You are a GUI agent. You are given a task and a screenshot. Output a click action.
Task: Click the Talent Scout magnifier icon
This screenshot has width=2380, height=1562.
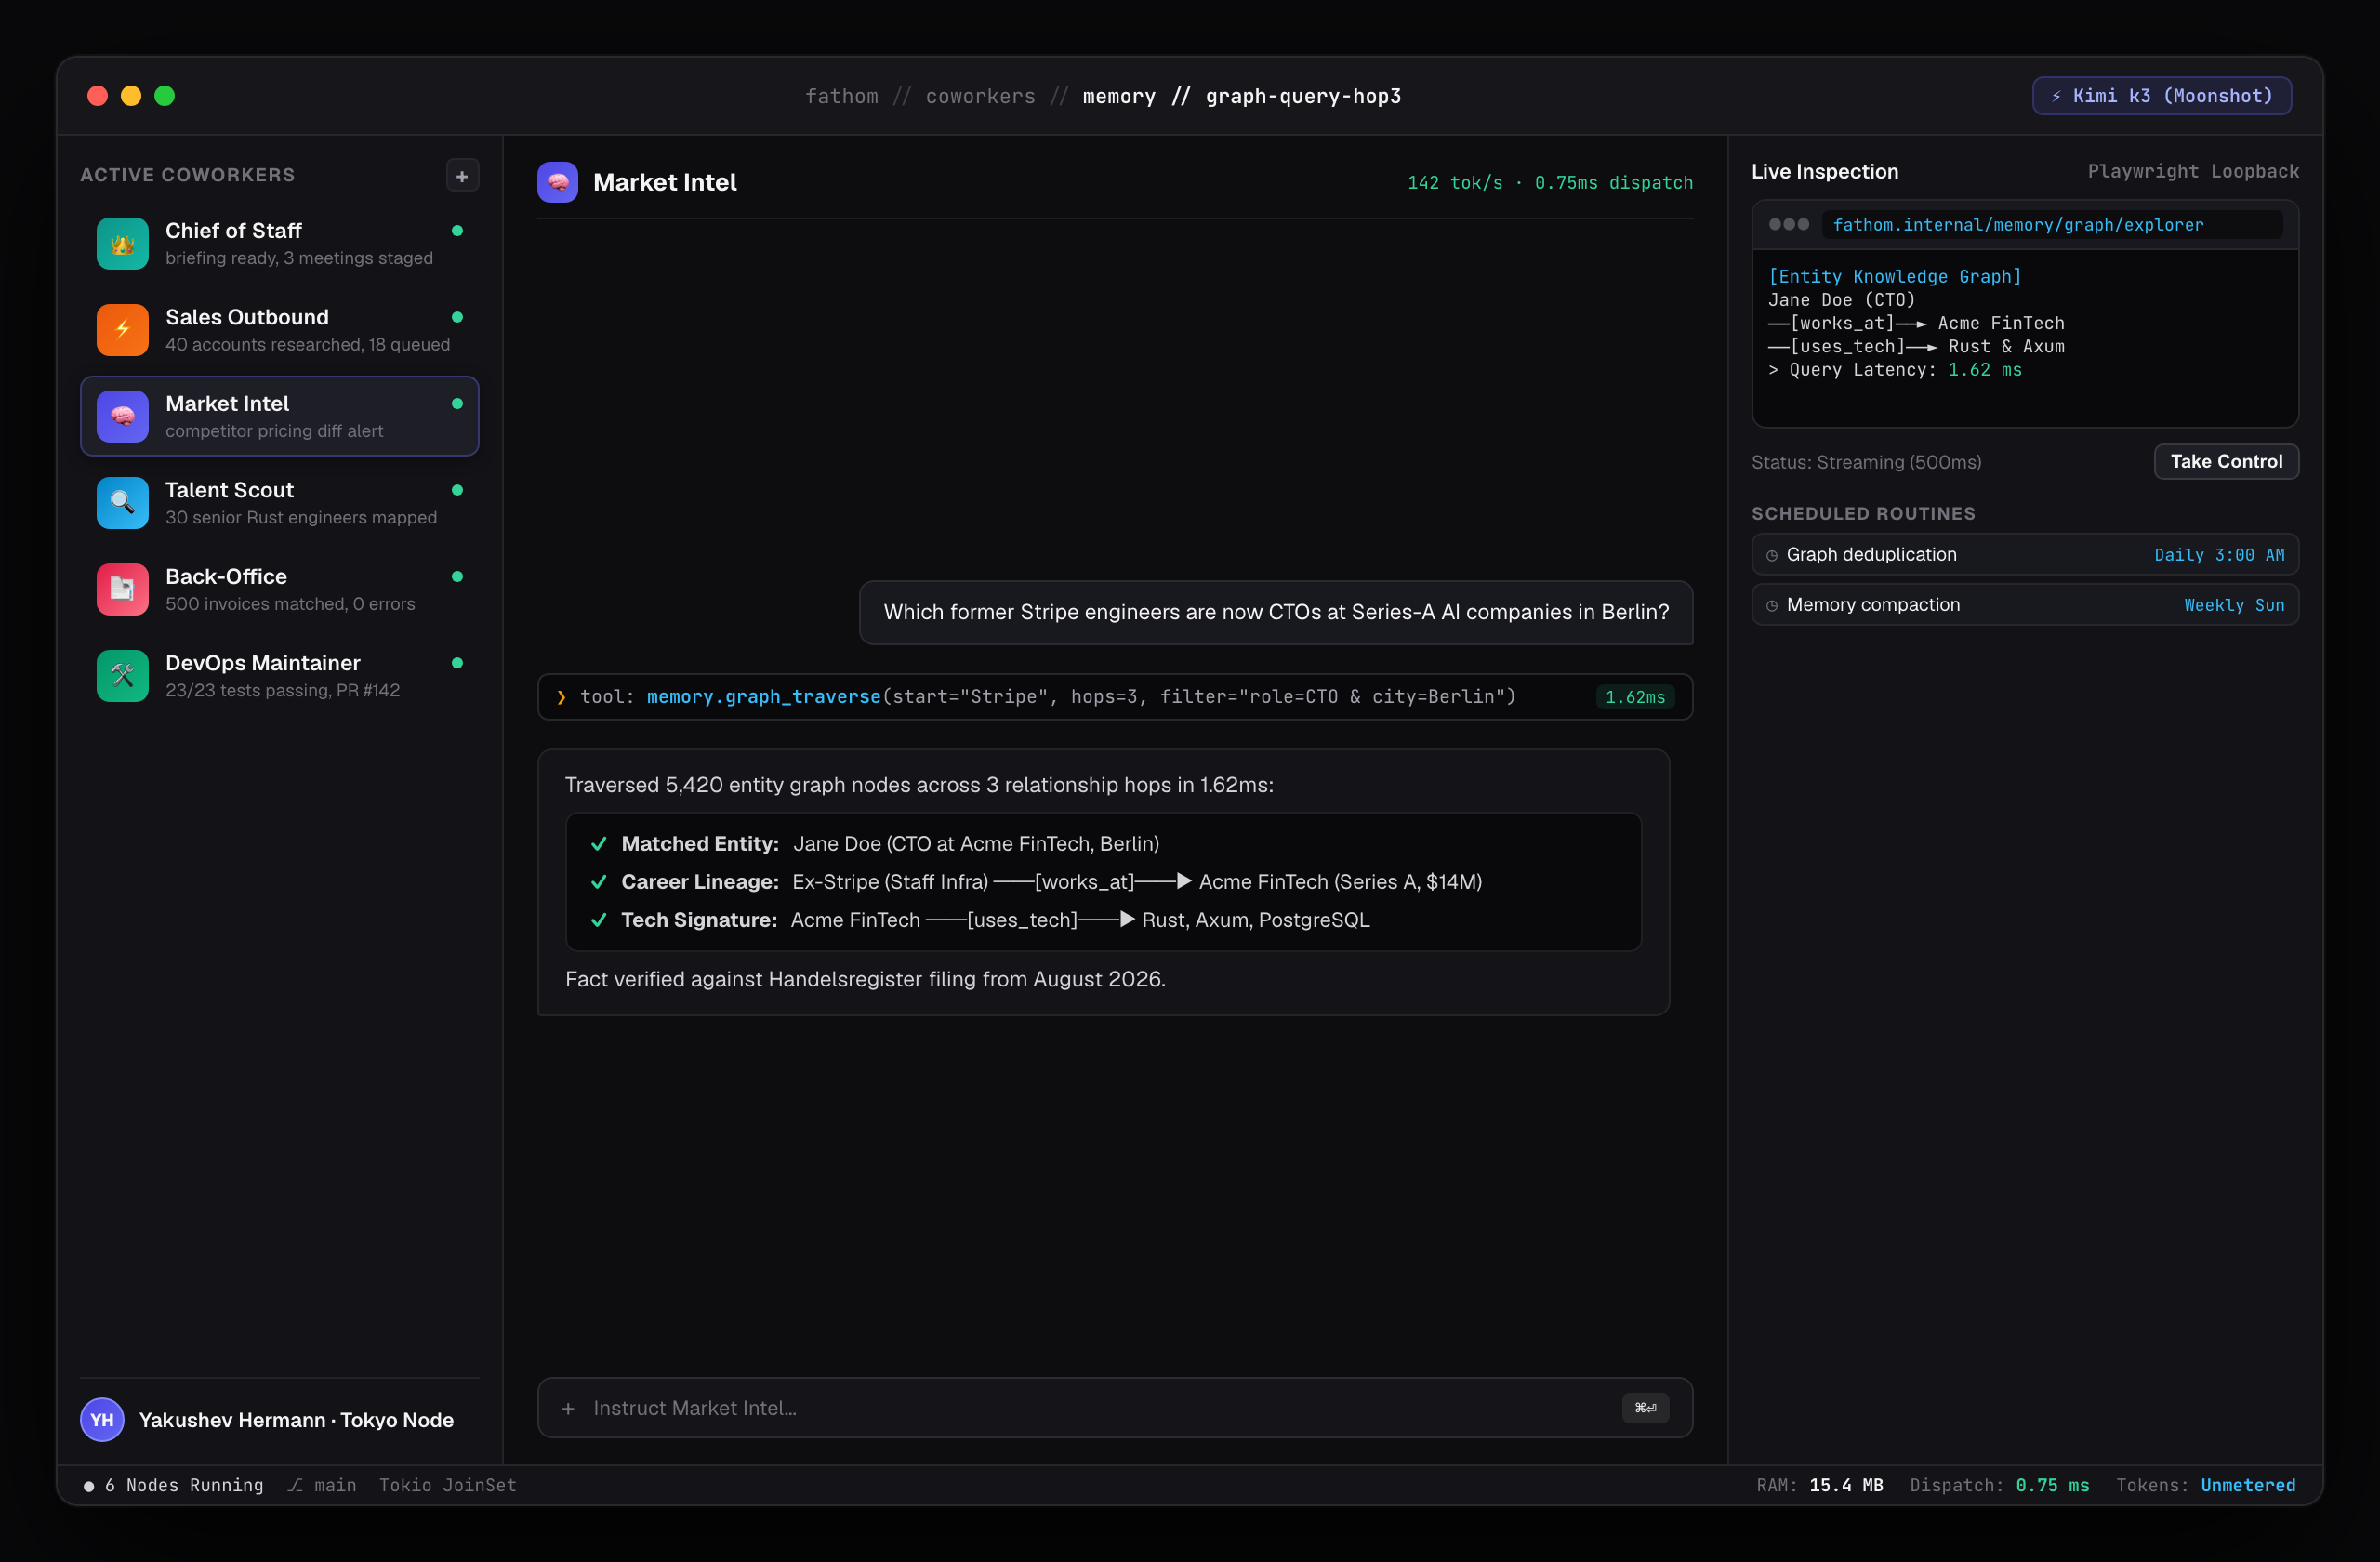[x=122, y=503]
